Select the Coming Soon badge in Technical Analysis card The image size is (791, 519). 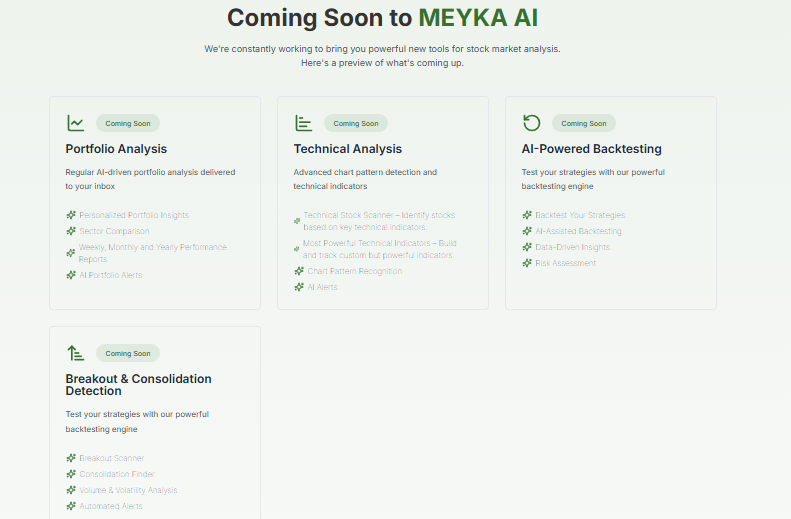356,123
